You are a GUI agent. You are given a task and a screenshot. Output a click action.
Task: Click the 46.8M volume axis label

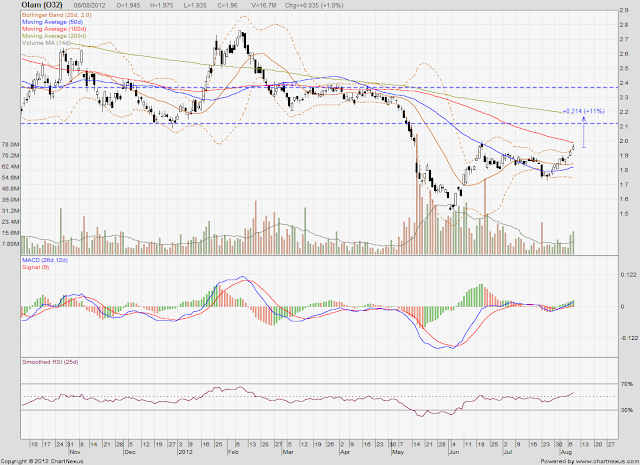pyautogui.click(x=11, y=189)
